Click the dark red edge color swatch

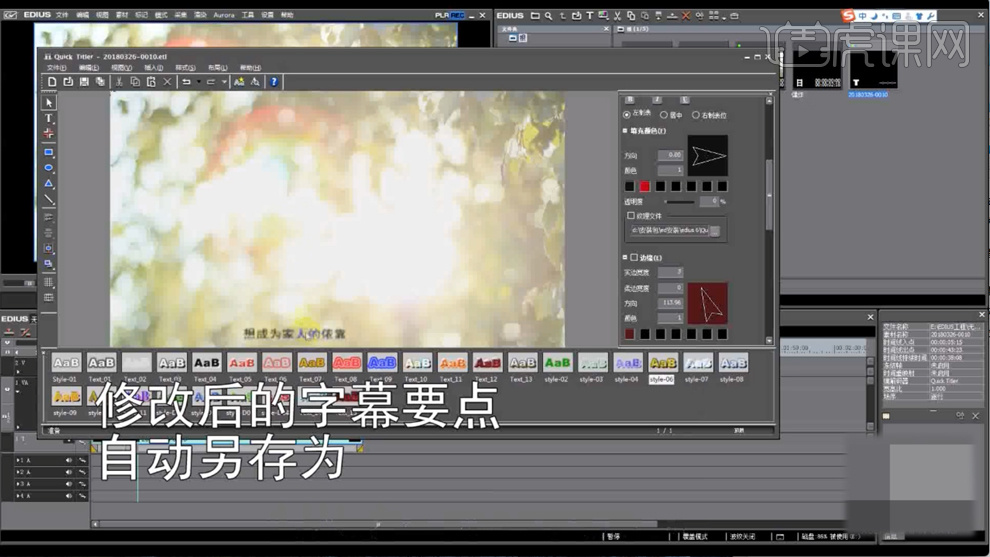click(x=629, y=333)
